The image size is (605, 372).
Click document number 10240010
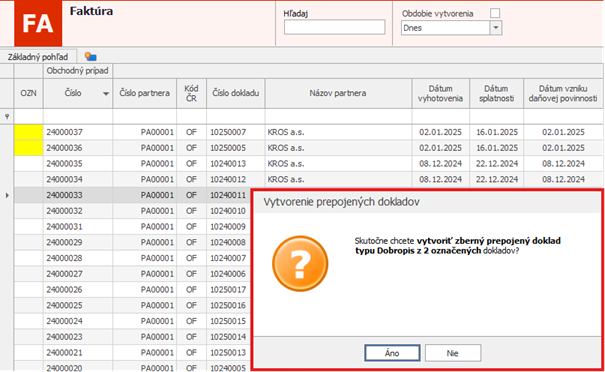(228, 211)
